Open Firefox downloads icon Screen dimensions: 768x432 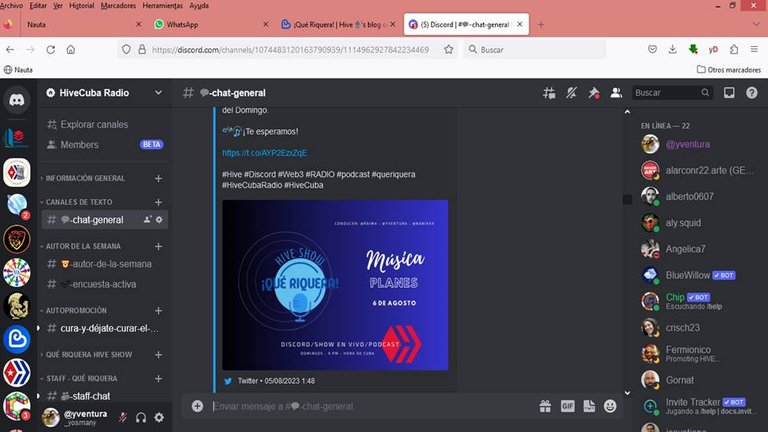[x=672, y=49]
